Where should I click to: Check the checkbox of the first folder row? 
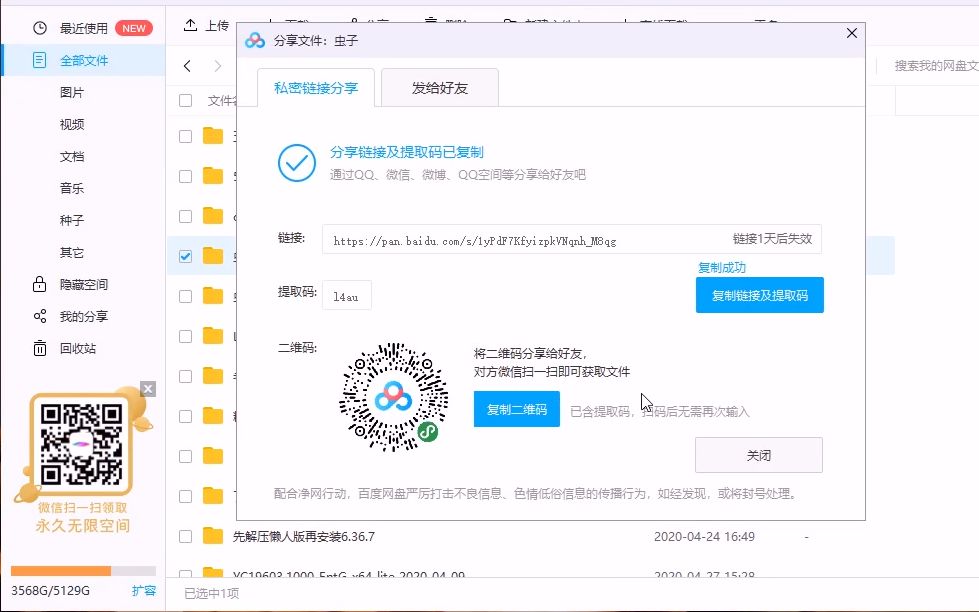click(184, 135)
